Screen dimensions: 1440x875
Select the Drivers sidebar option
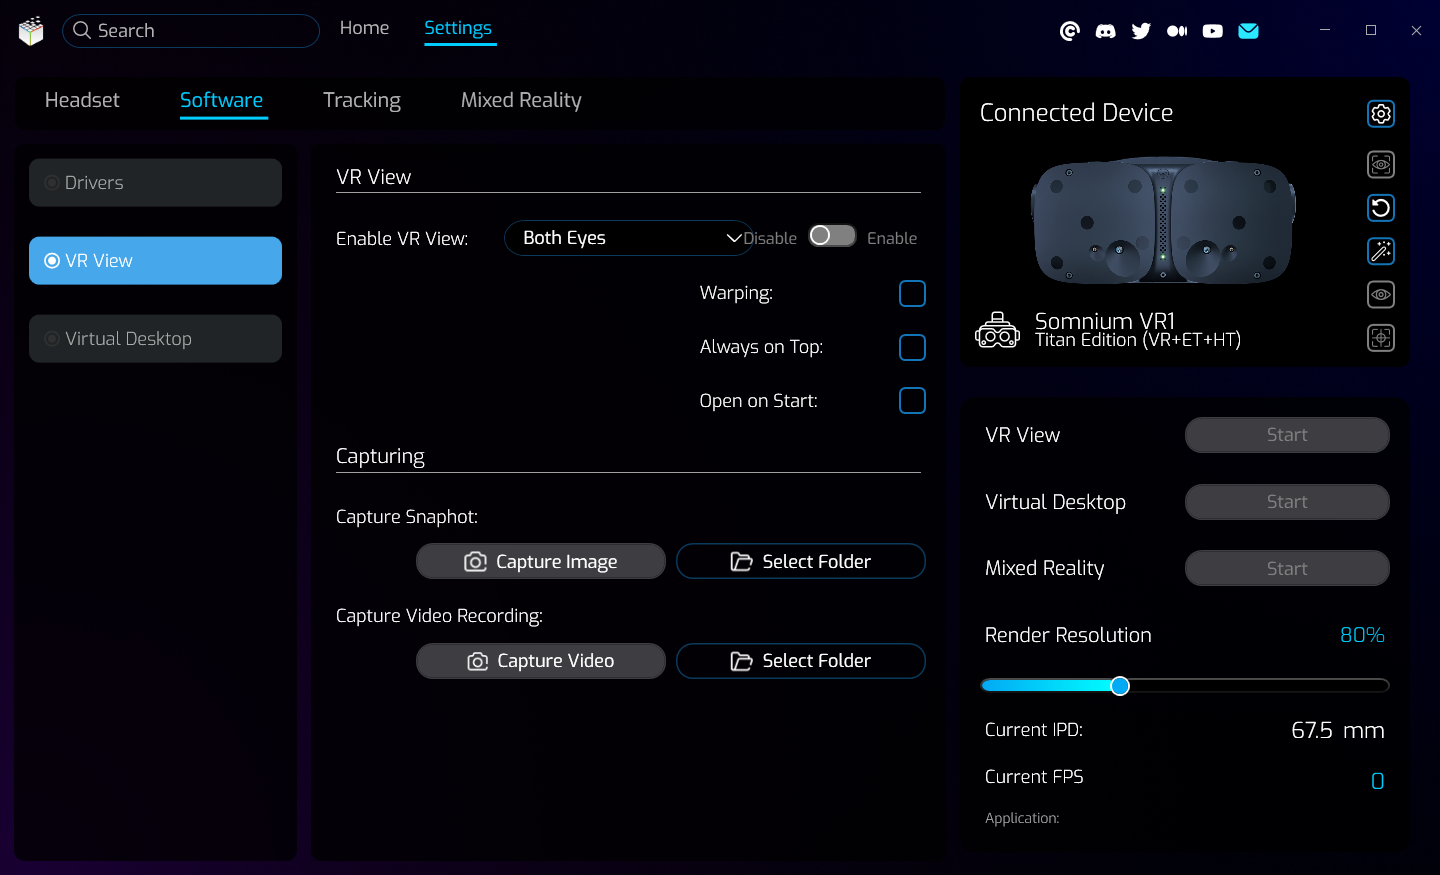click(155, 183)
